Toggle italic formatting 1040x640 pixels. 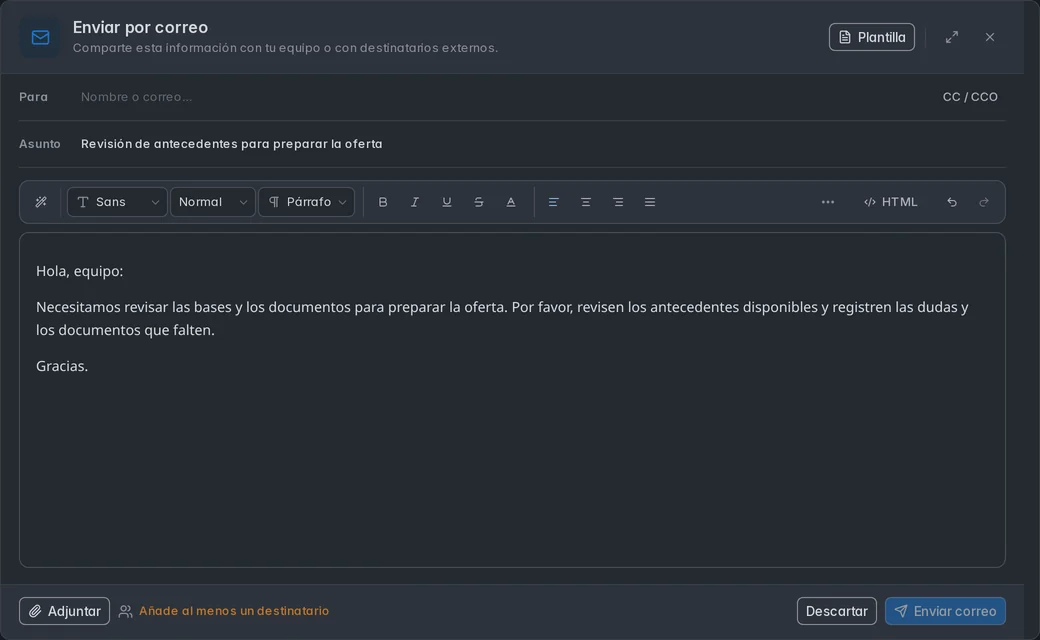tap(415, 202)
